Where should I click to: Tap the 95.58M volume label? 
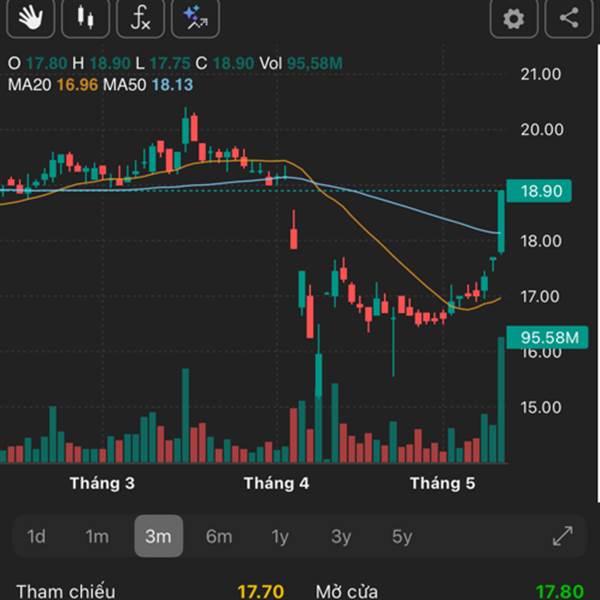pos(547,337)
